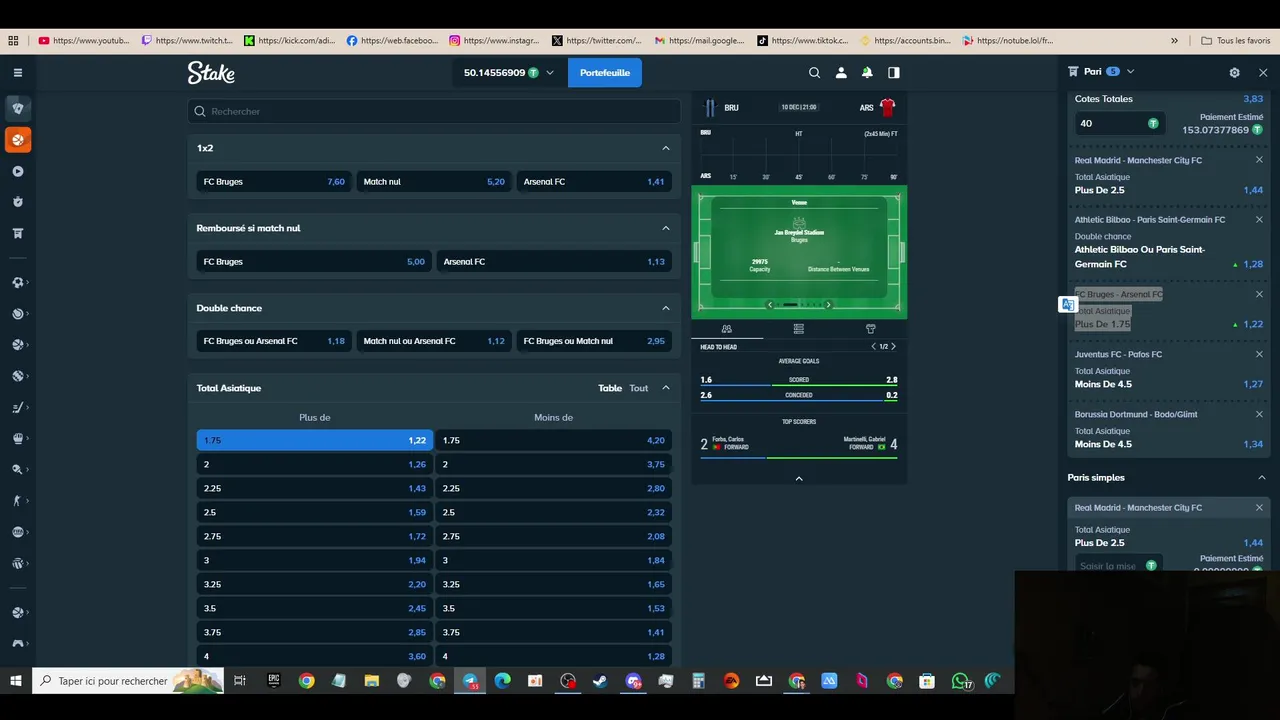Screen dimensions: 1280x720
Task: Remove Real Madrid - Manchester City multi bet
Action: click(1259, 160)
